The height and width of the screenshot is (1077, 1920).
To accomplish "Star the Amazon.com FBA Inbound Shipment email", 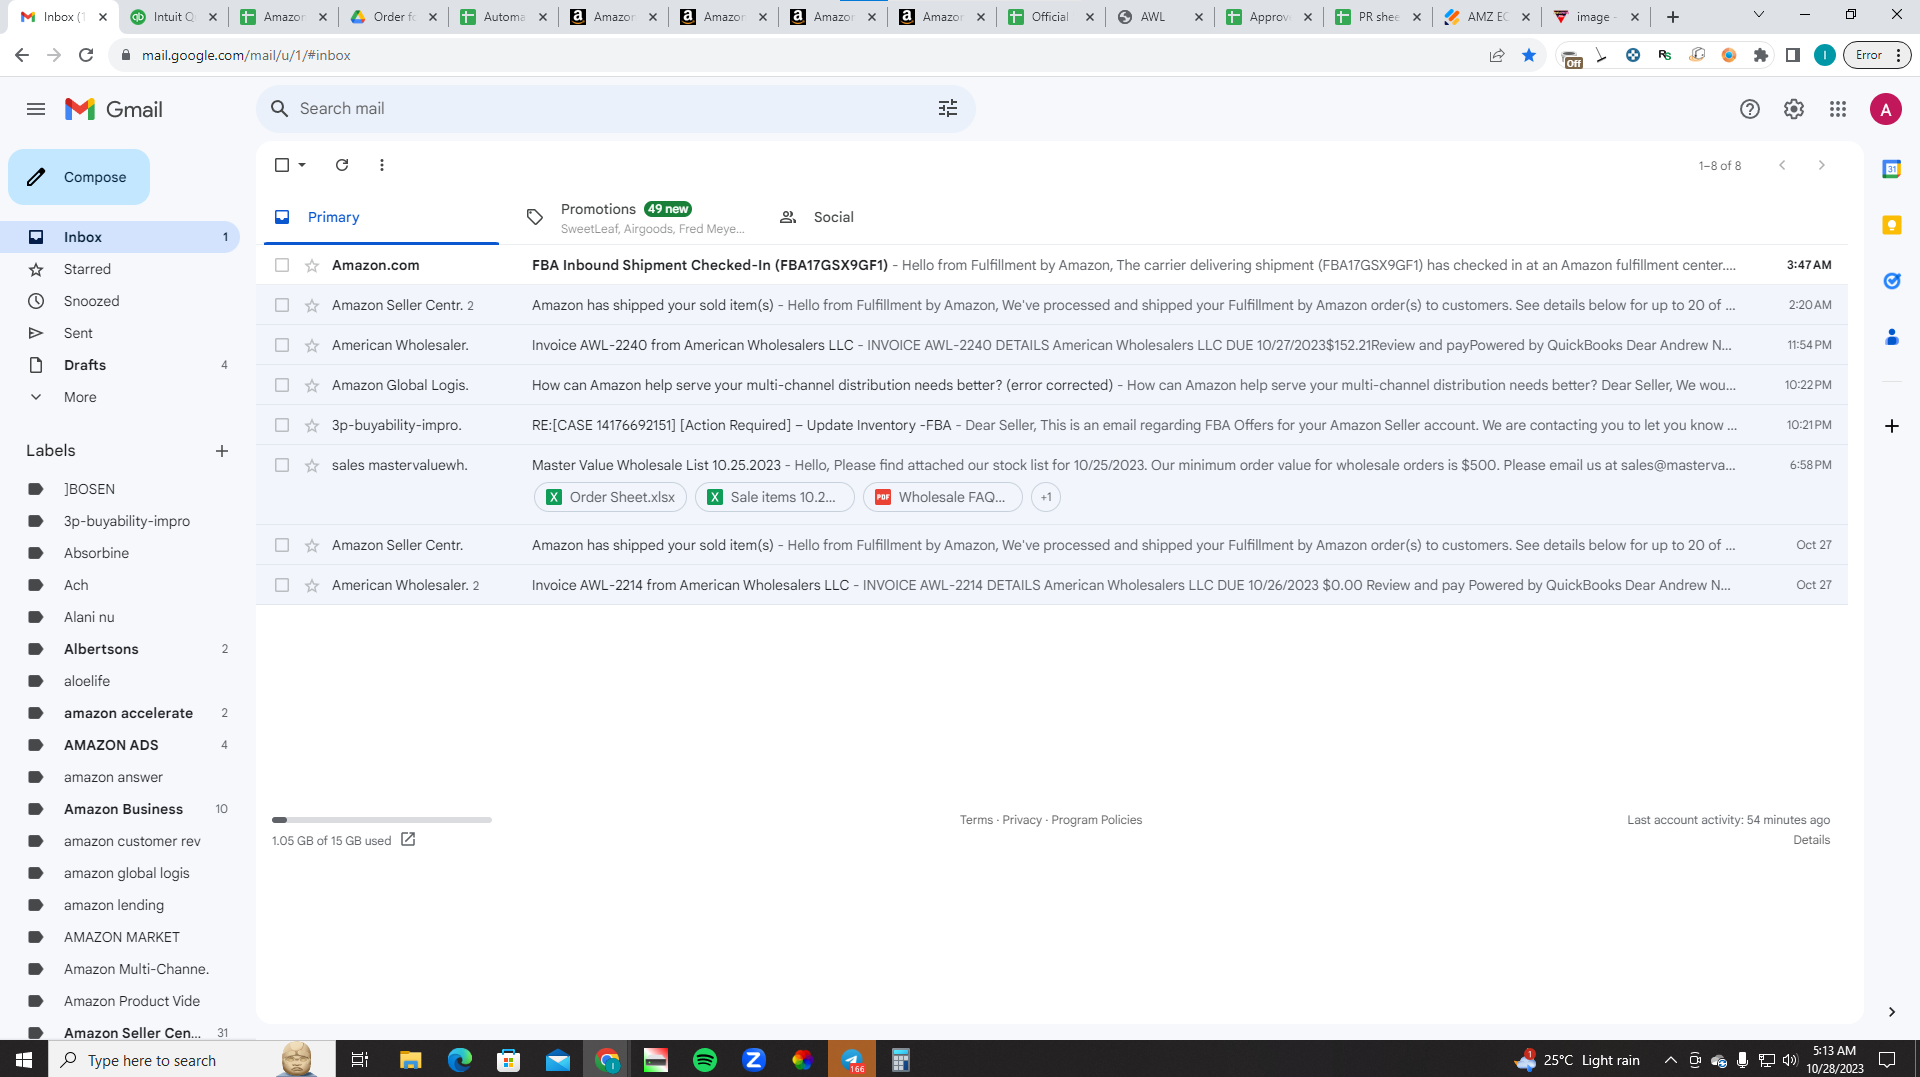I will pos(312,265).
